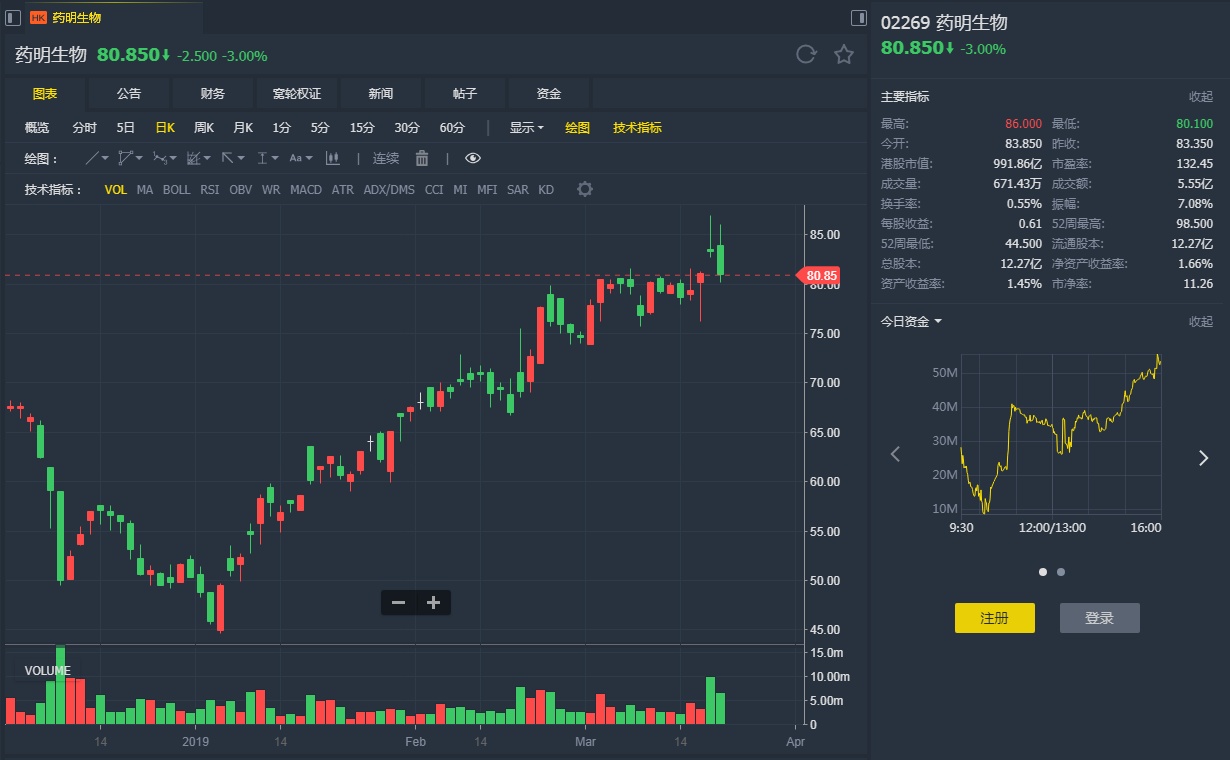Add stock to favorites with star icon

pyautogui.click(x=844, y=55)
